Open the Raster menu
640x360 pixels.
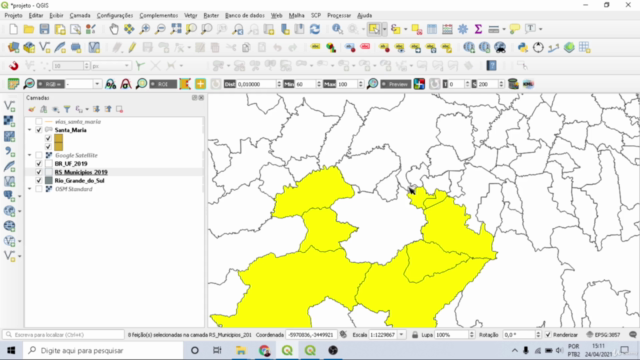point(211,15)
